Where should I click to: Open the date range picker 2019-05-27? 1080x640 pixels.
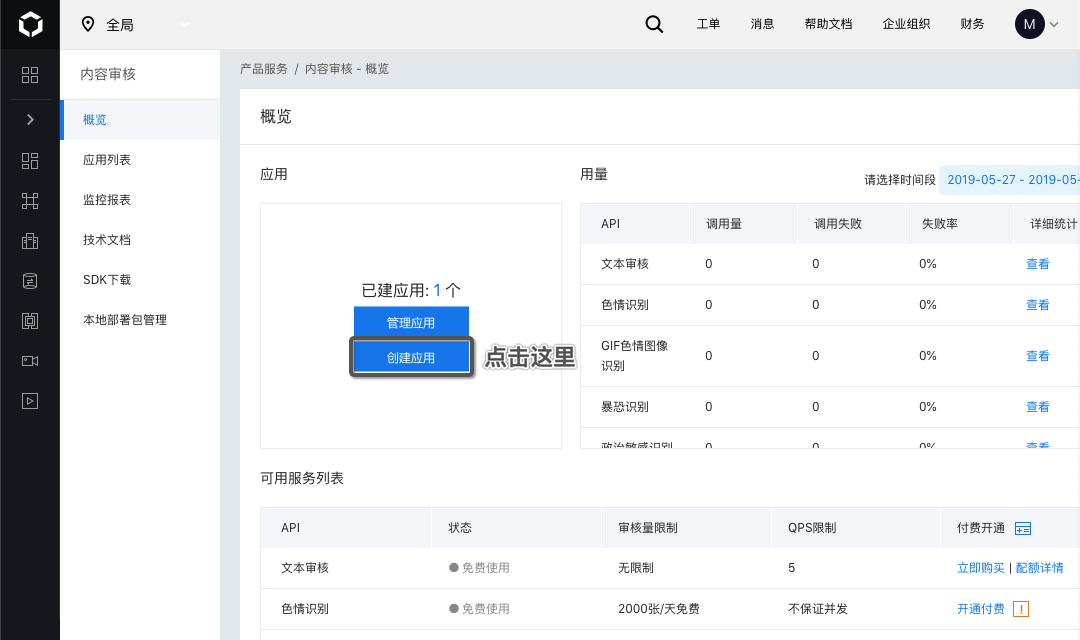[x=1012, y=180]
